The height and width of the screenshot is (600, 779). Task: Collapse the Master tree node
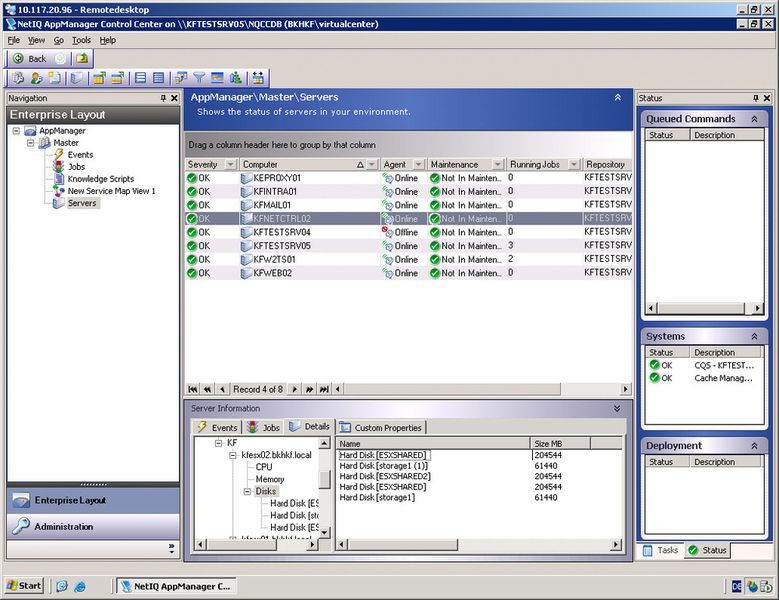[x=31, y=143]
